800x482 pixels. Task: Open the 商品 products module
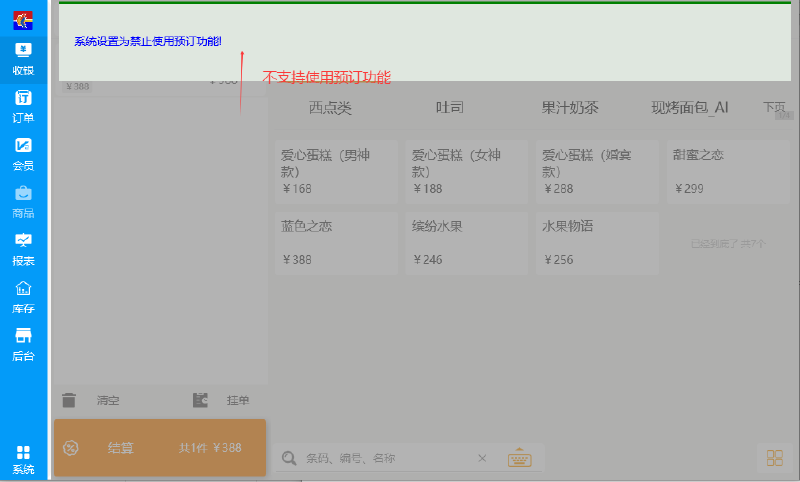(23, 202)
